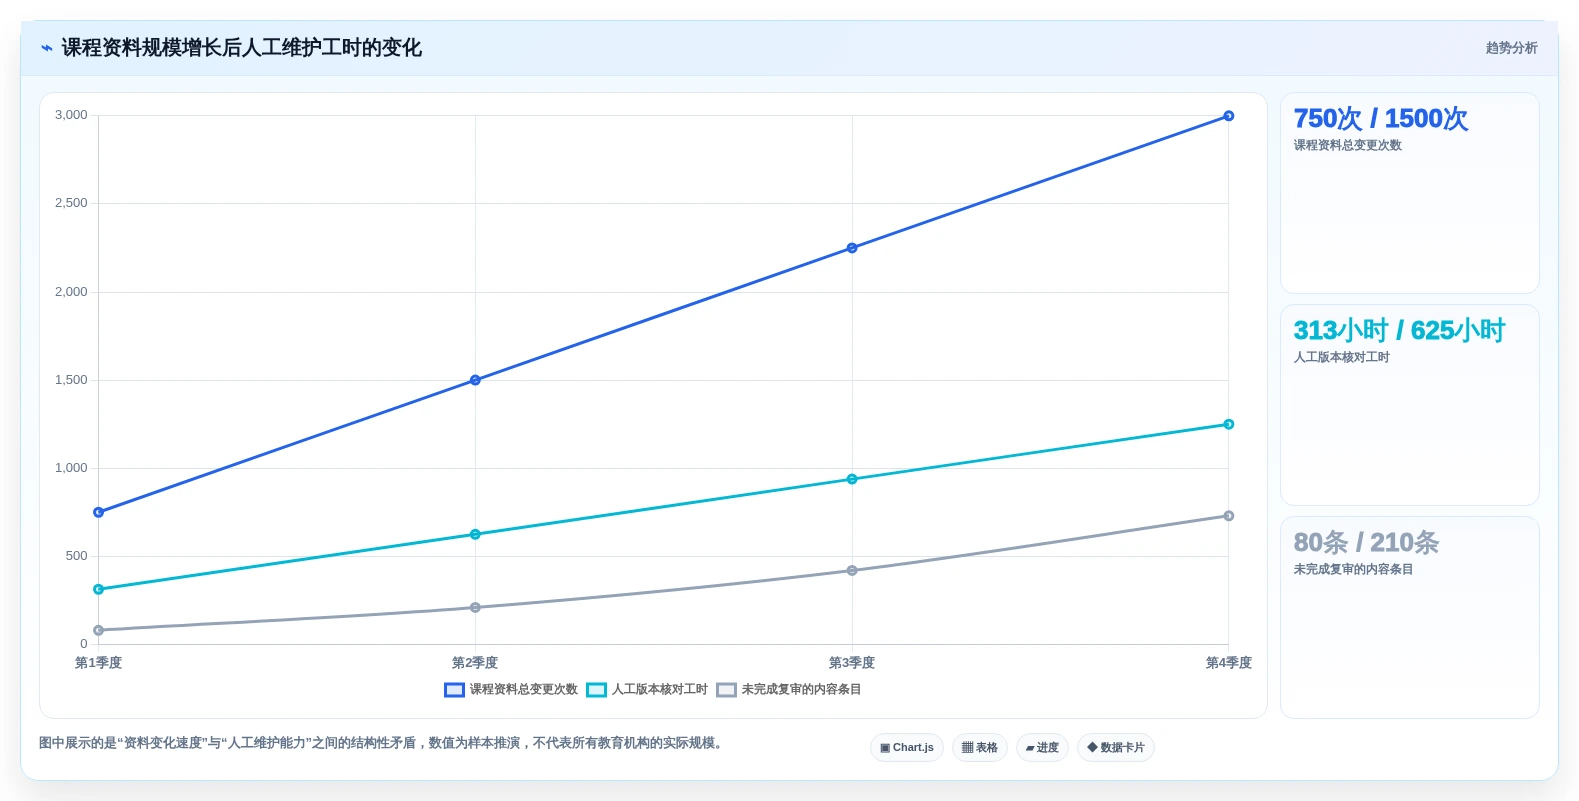Click the lightning icon beside the chart title

[x=46, y=48]
